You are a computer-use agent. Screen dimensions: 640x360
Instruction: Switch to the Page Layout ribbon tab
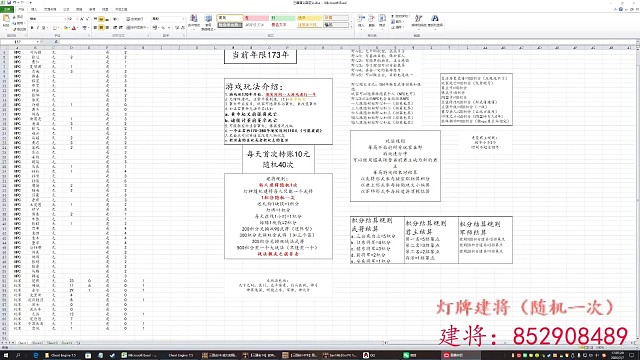tap(50, 9)
